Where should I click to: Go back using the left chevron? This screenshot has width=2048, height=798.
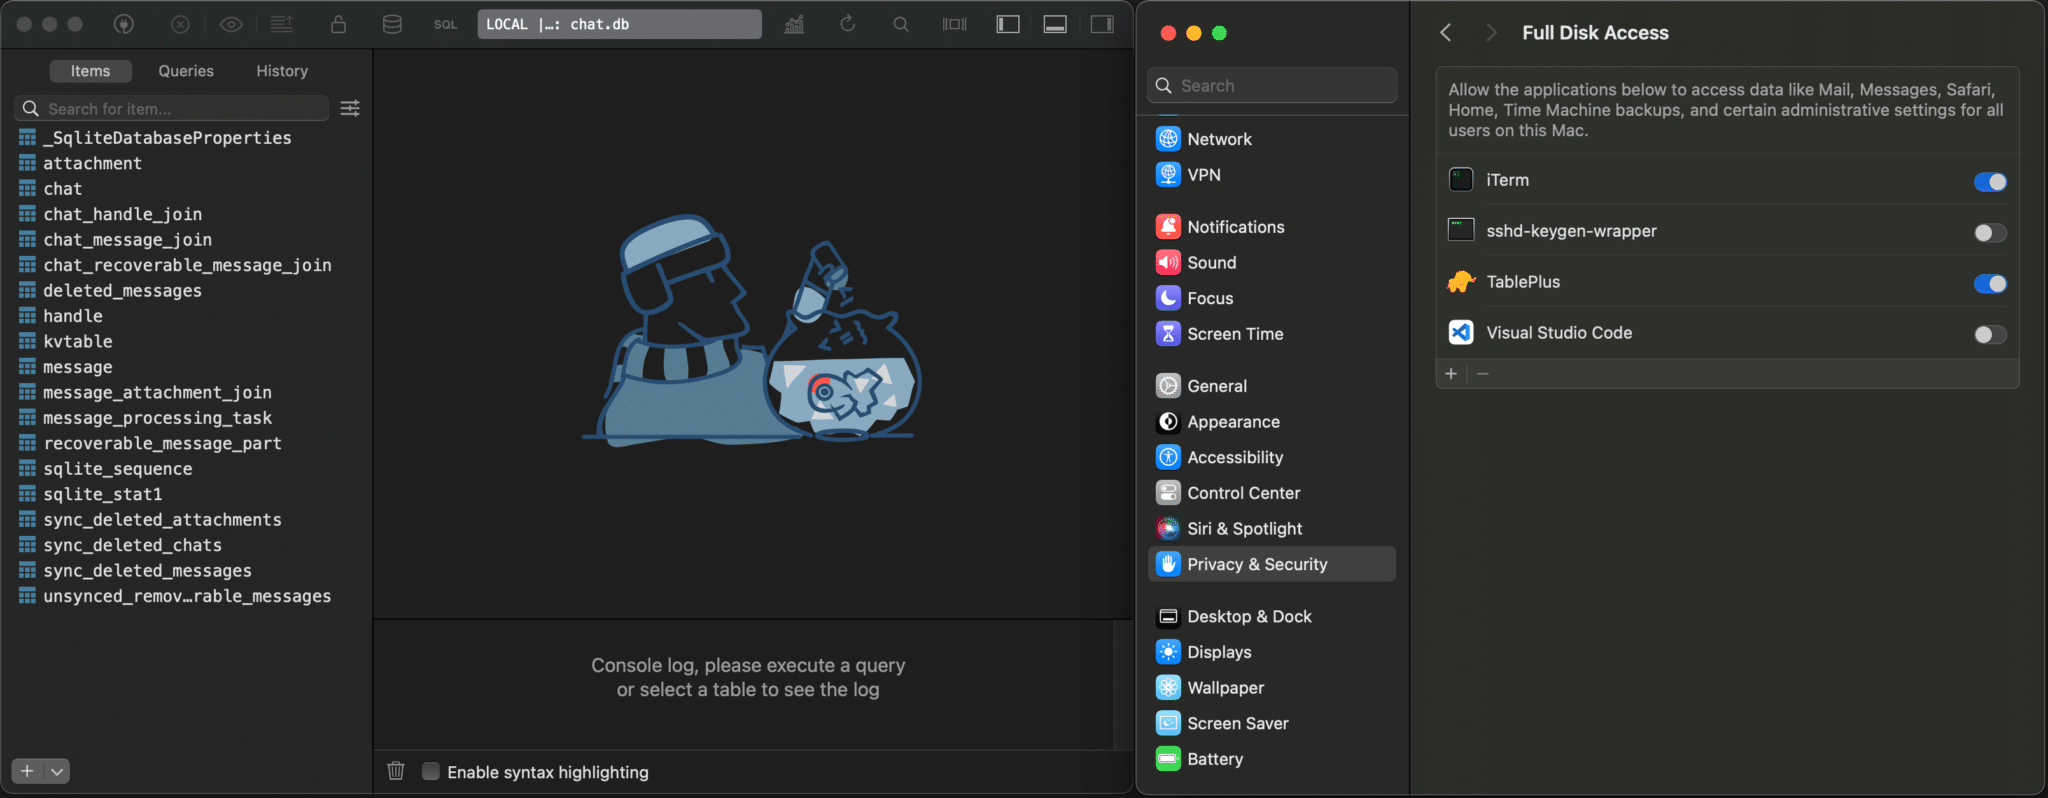[1446, 33]
